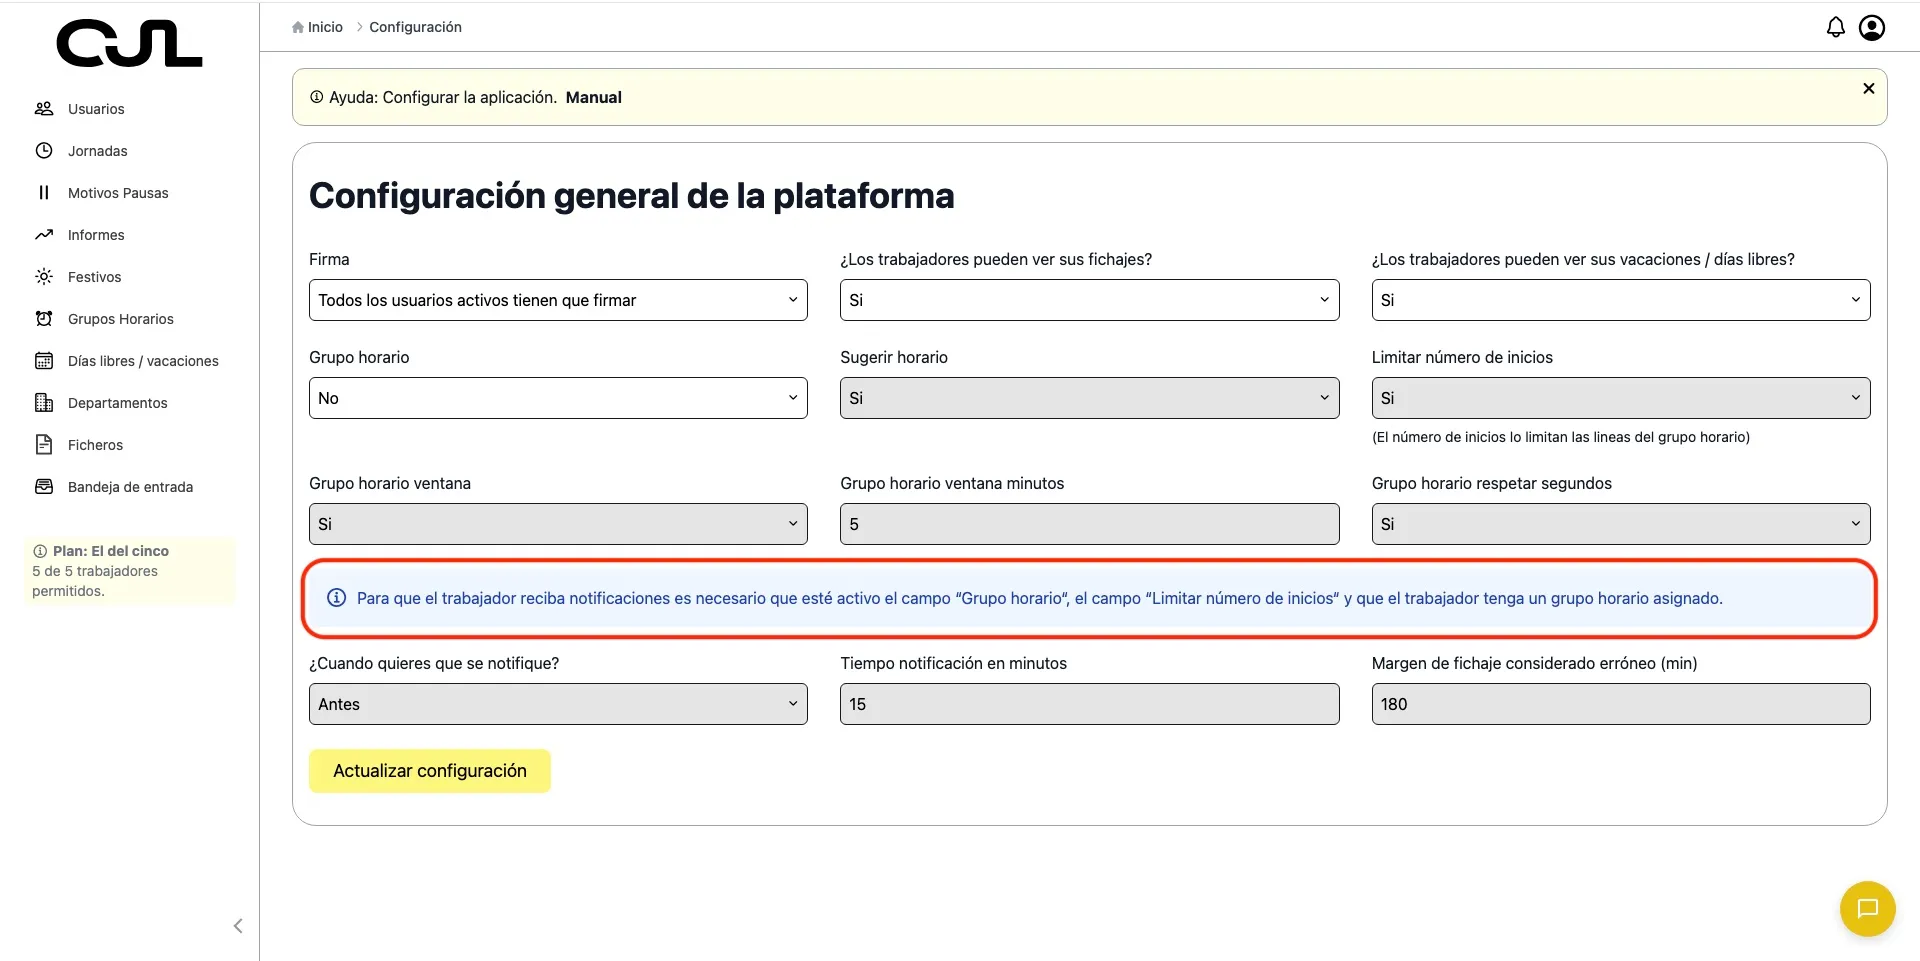The height and width of the screenshot is (961, 1920).
Task: Click the Grupos Horarios alarm icon
Action: (44, 319)
